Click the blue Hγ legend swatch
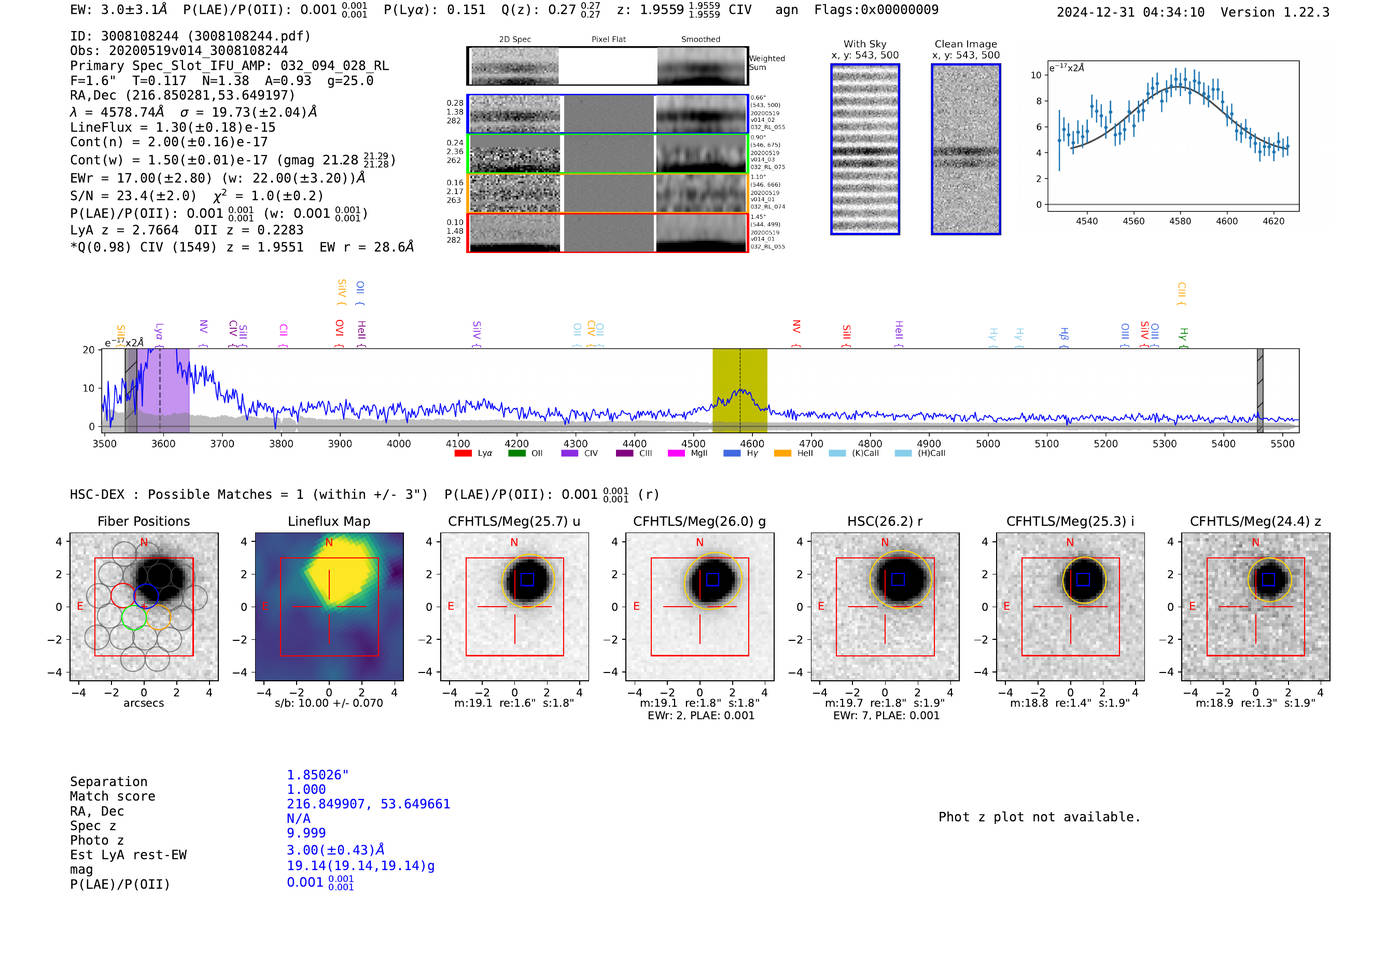1400x953 pixels. coord(732,454)
